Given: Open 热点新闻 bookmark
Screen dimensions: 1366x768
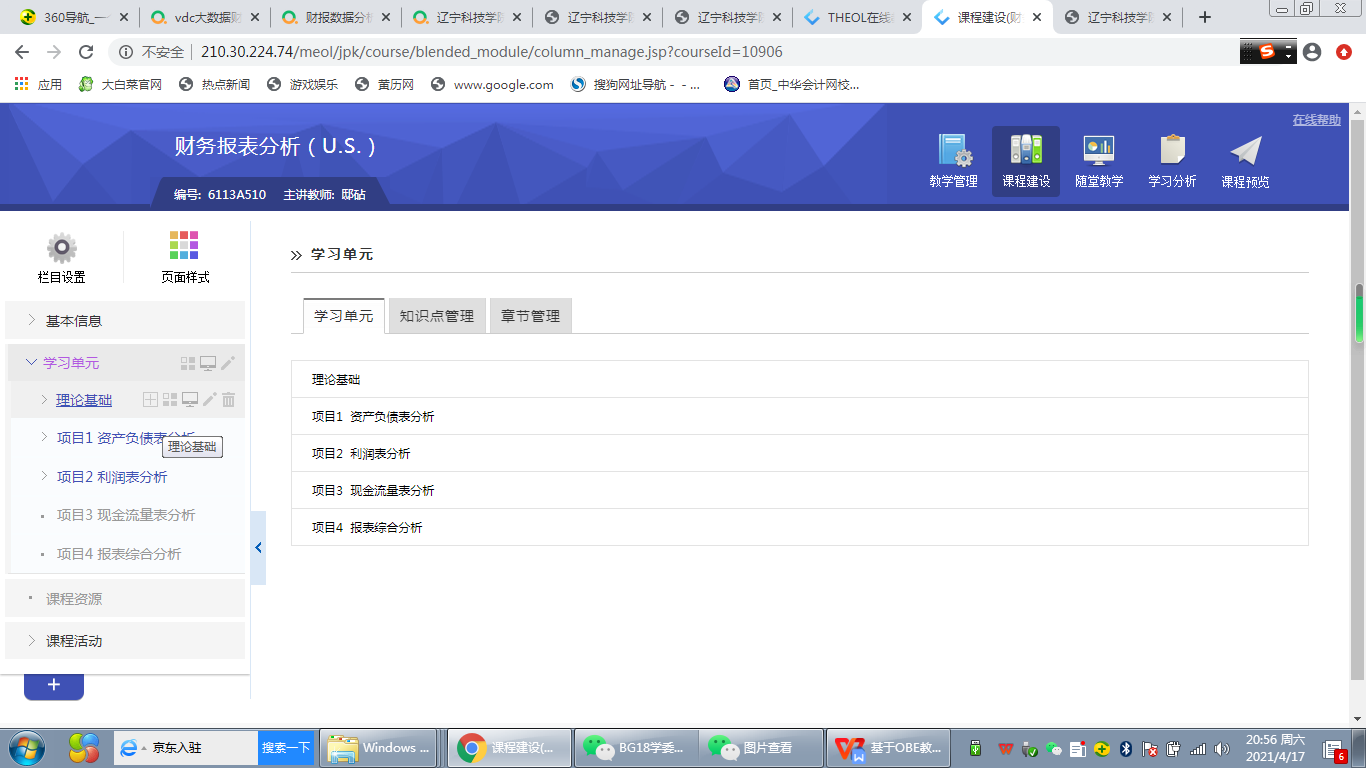Looking at the screenshot, I should click(215, 85).
